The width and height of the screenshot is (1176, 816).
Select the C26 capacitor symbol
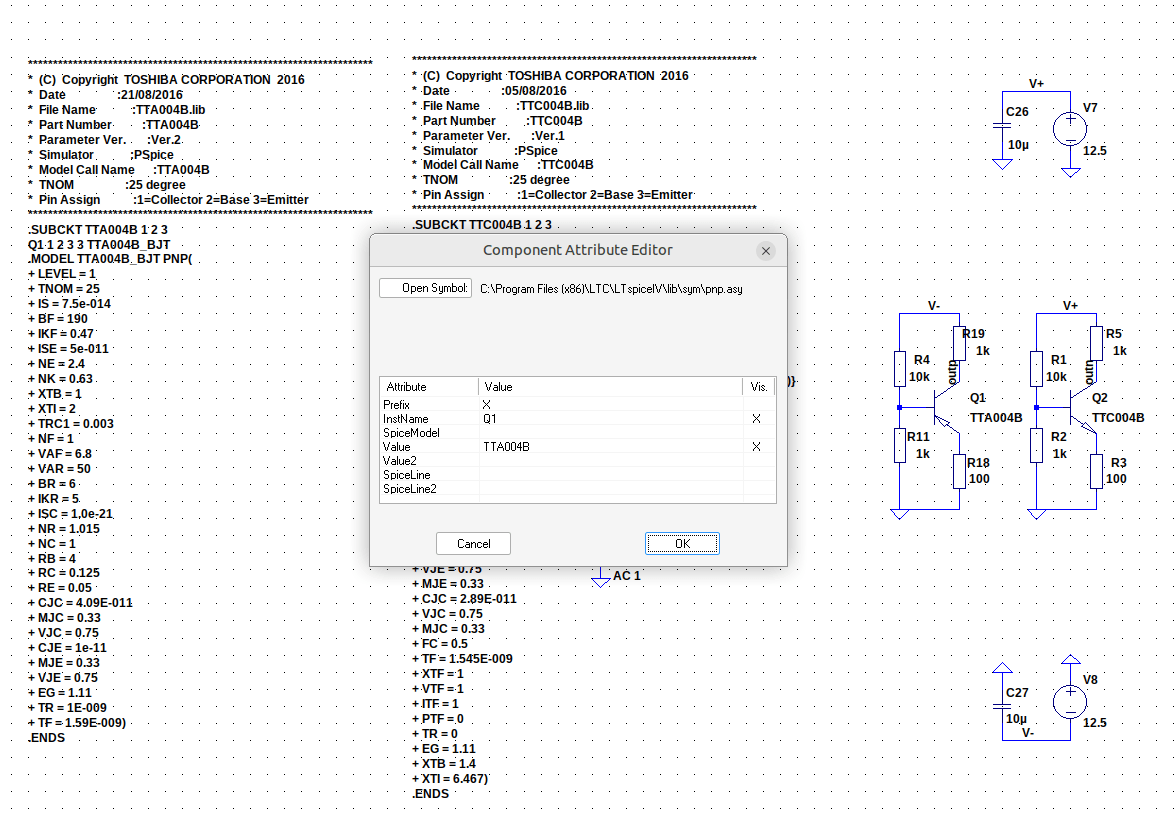click(1002, 126)
